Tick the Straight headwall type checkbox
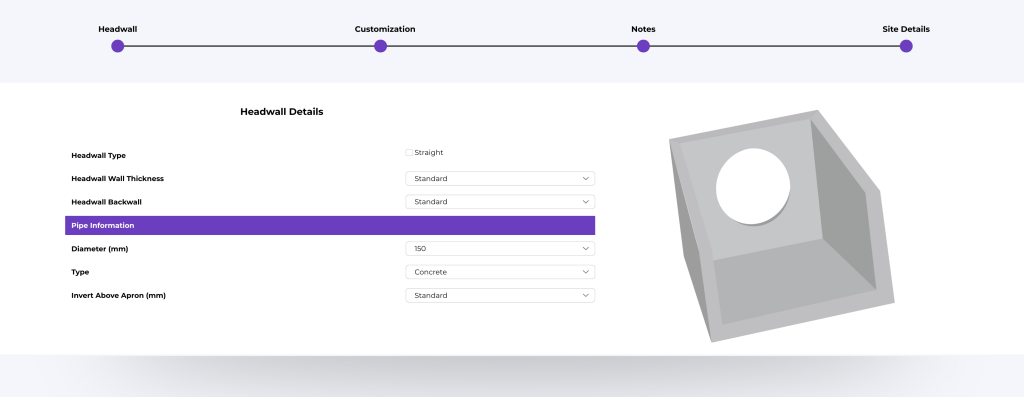The width and height of the screenshot is (1024, 397). (409, 153)
